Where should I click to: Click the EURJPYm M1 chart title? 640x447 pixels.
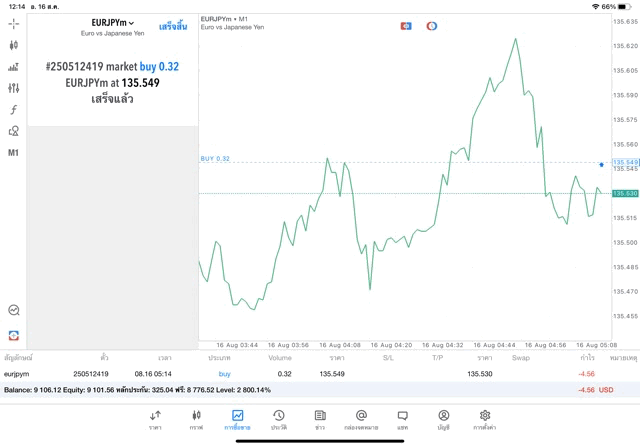coord(224,19)
